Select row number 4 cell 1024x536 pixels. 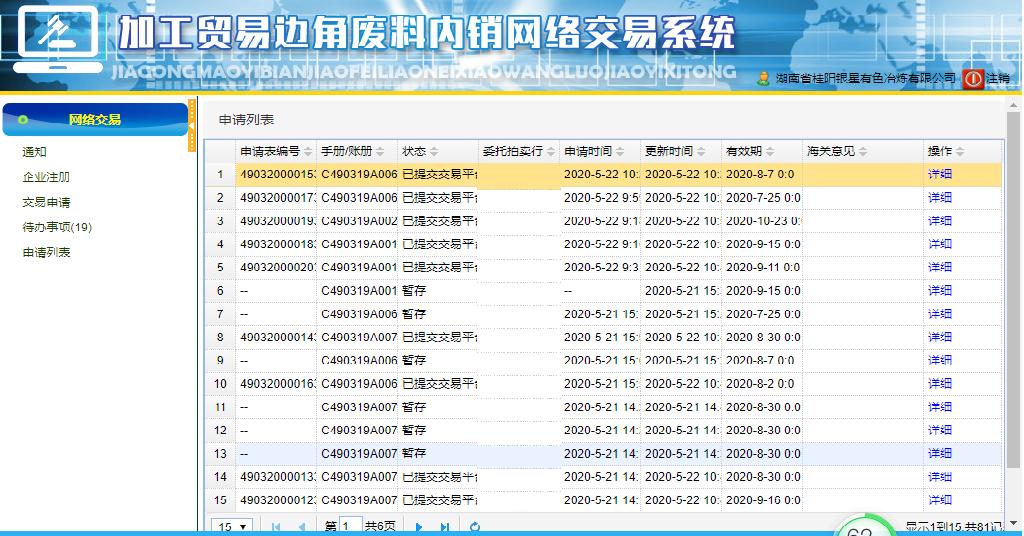[x=220, y=244]
